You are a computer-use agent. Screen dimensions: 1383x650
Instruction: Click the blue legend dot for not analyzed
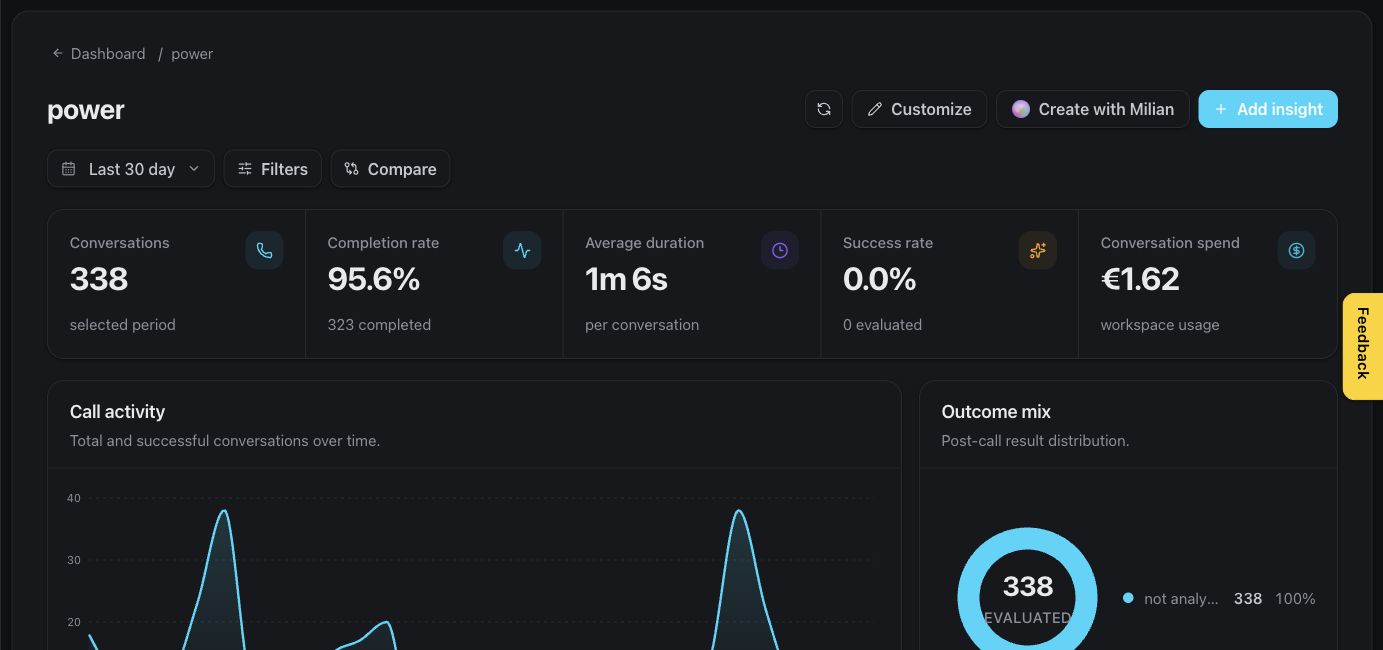tap(1128, 598)
